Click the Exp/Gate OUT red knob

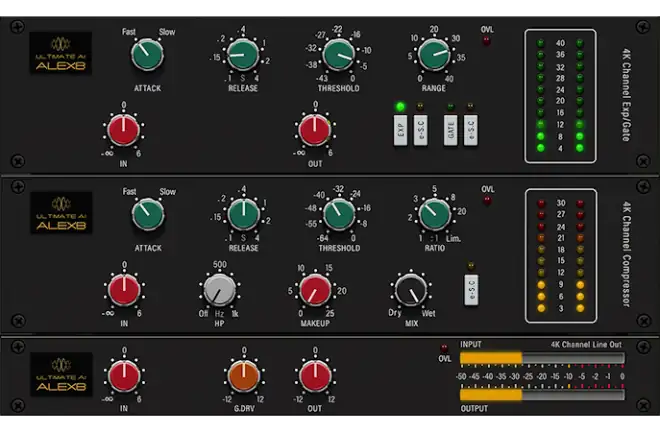click(314, 130)
